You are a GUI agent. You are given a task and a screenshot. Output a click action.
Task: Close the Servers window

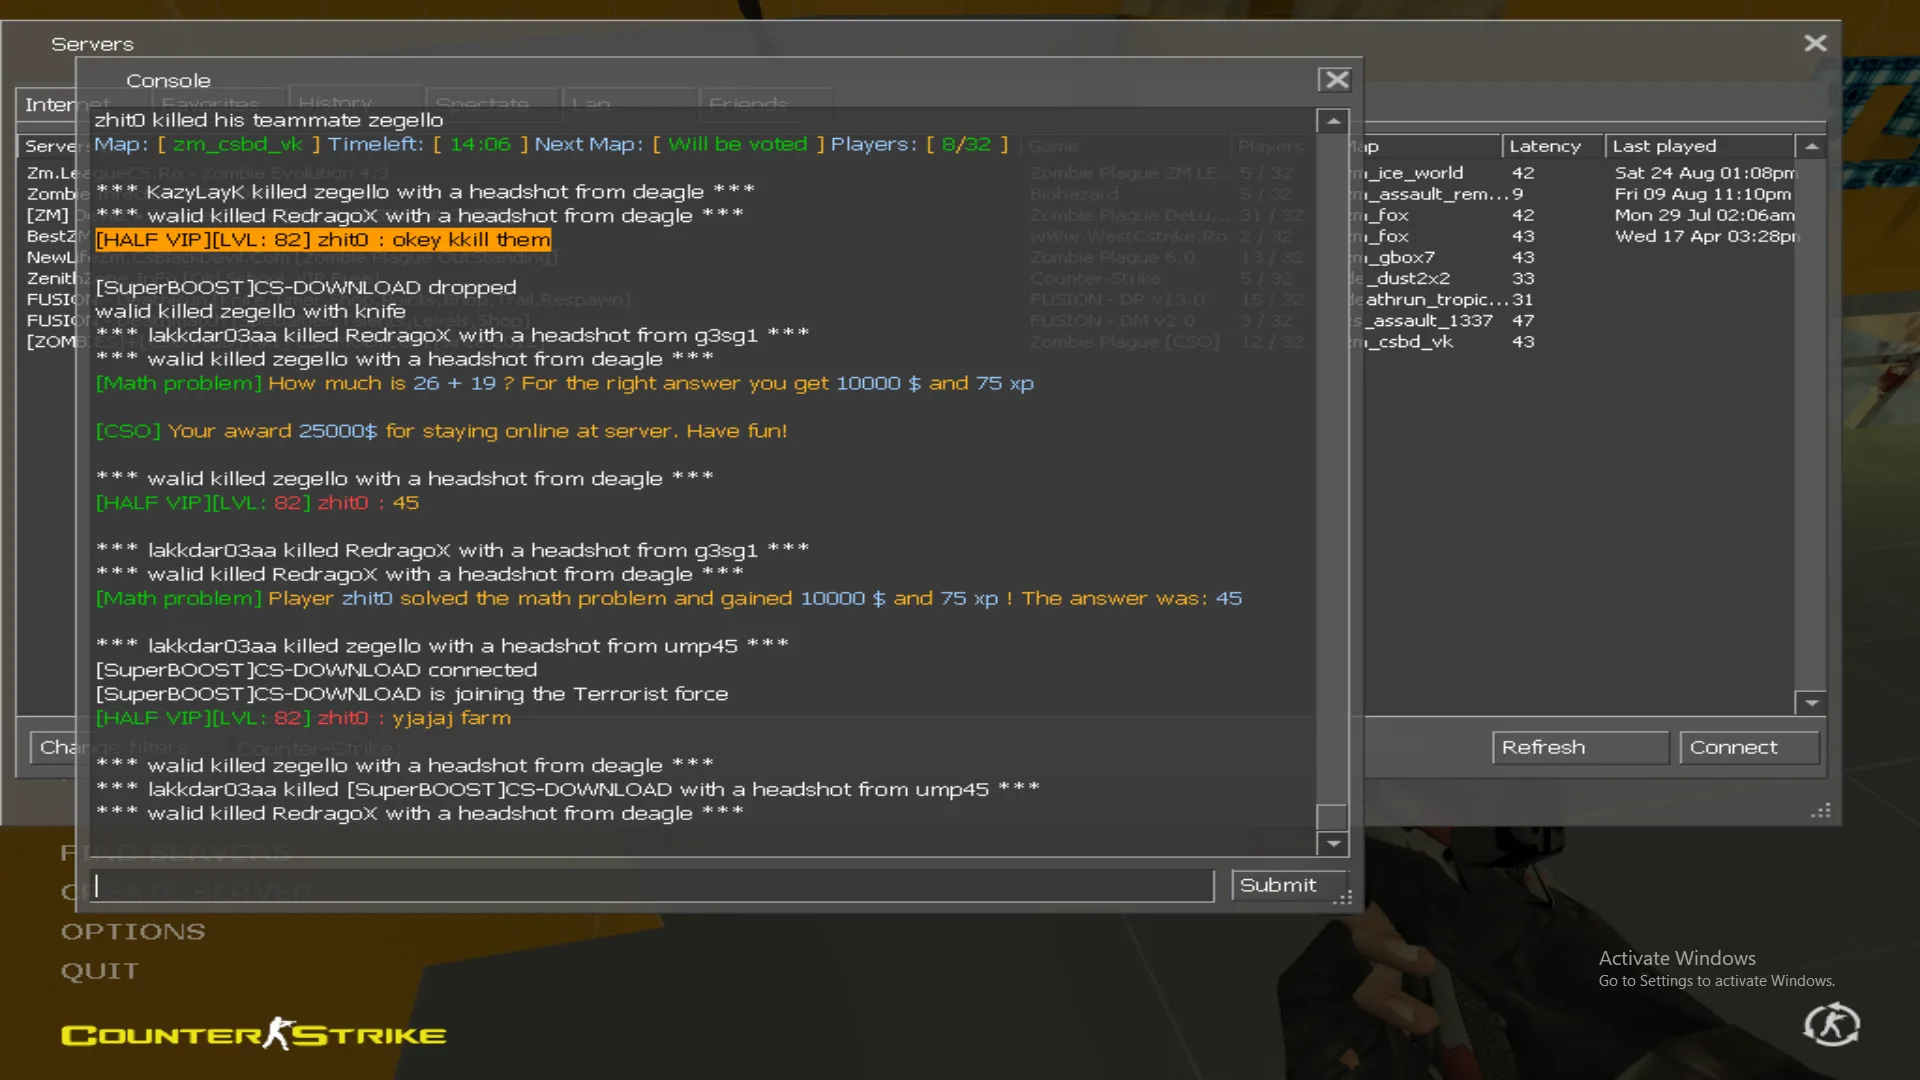(x=1815, y=43)
